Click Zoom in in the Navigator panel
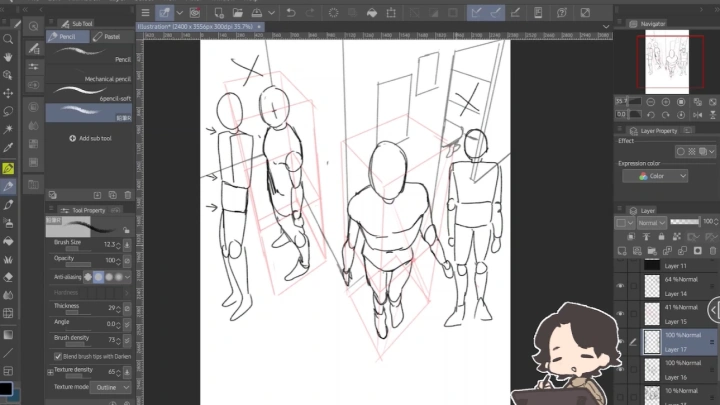720x405 pixels. 666,102
